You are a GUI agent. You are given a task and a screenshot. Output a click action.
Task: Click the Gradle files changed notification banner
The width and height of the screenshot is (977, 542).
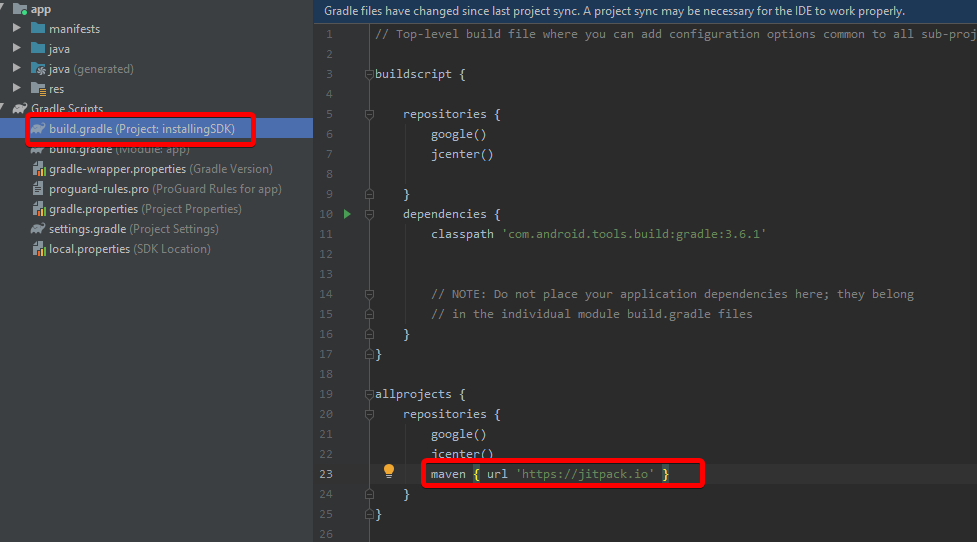[x=614, y=11]
